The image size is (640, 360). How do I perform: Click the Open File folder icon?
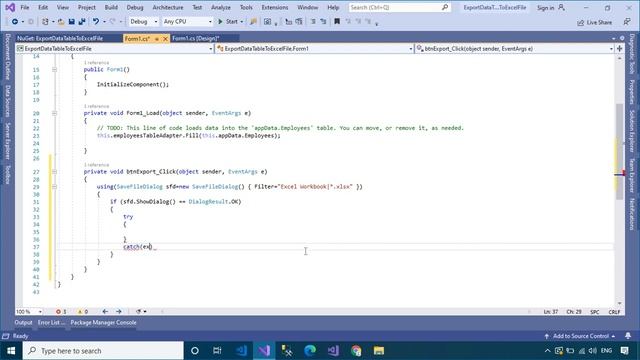coord(61,22)
